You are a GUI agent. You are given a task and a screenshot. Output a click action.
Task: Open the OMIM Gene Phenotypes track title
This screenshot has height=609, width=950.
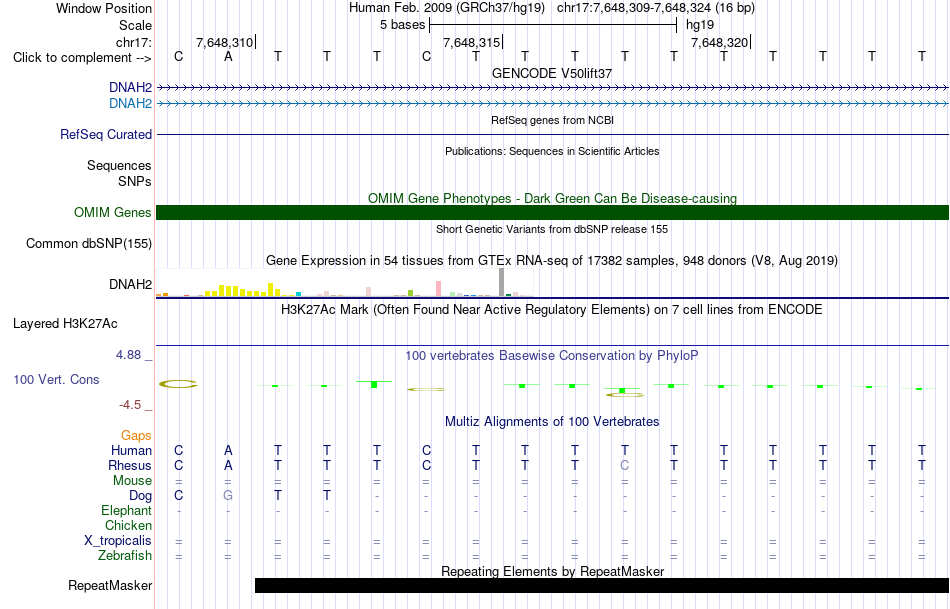click(552, 198)
